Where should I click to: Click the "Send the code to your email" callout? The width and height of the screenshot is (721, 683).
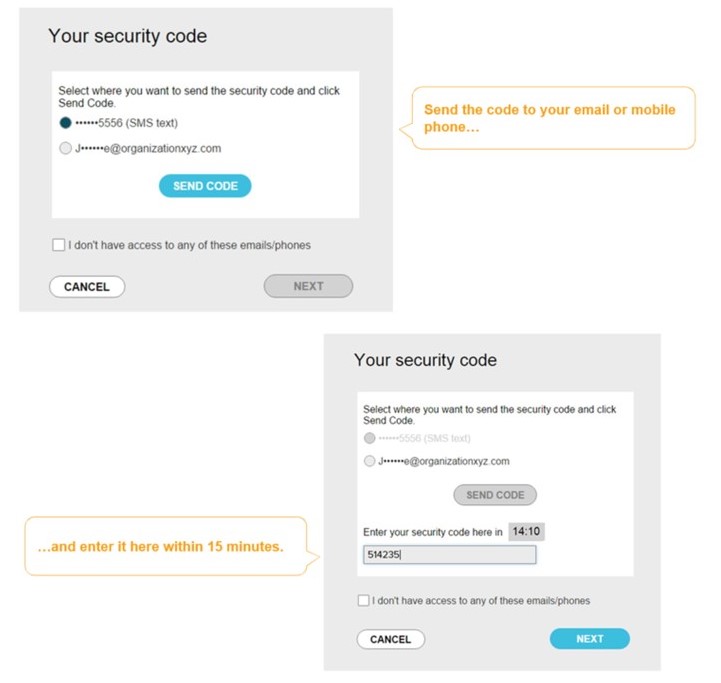(x=553, y=119)
